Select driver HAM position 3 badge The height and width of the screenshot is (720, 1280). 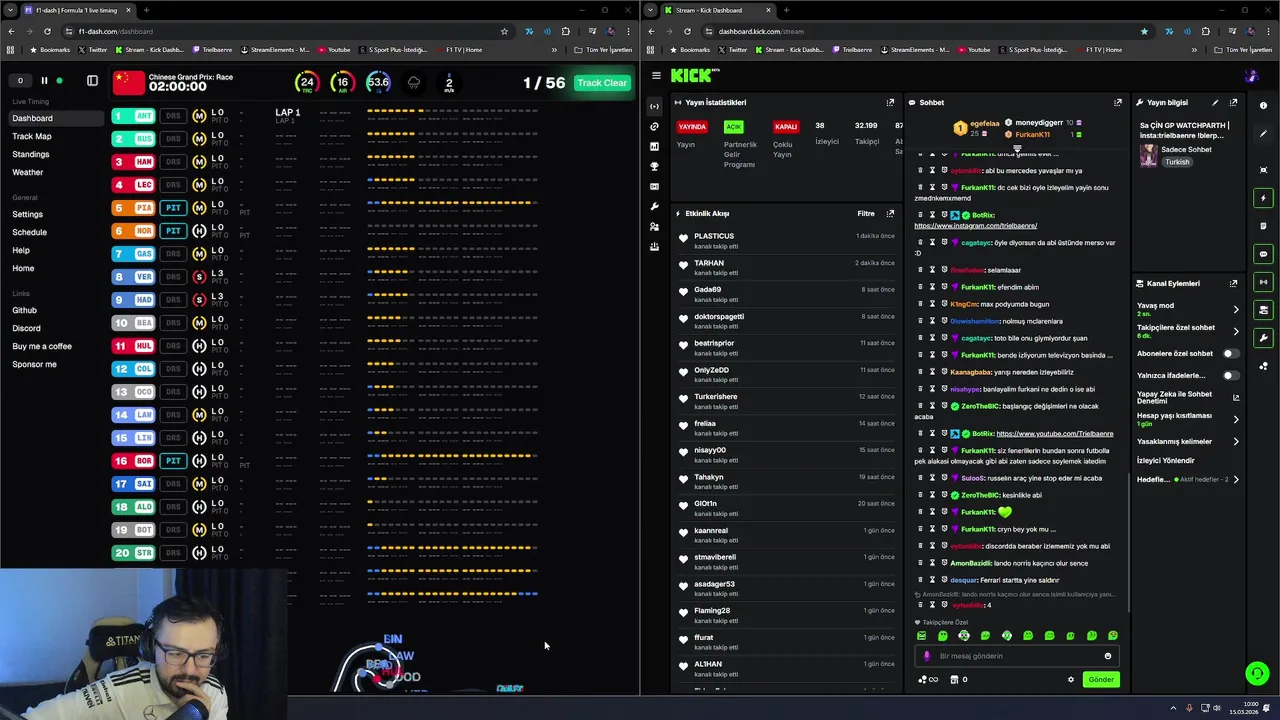point(133,161)
